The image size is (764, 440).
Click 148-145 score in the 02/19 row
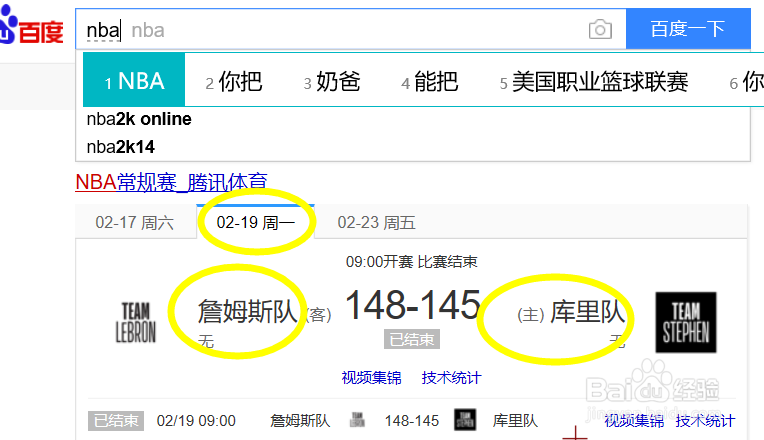(412, 421)
